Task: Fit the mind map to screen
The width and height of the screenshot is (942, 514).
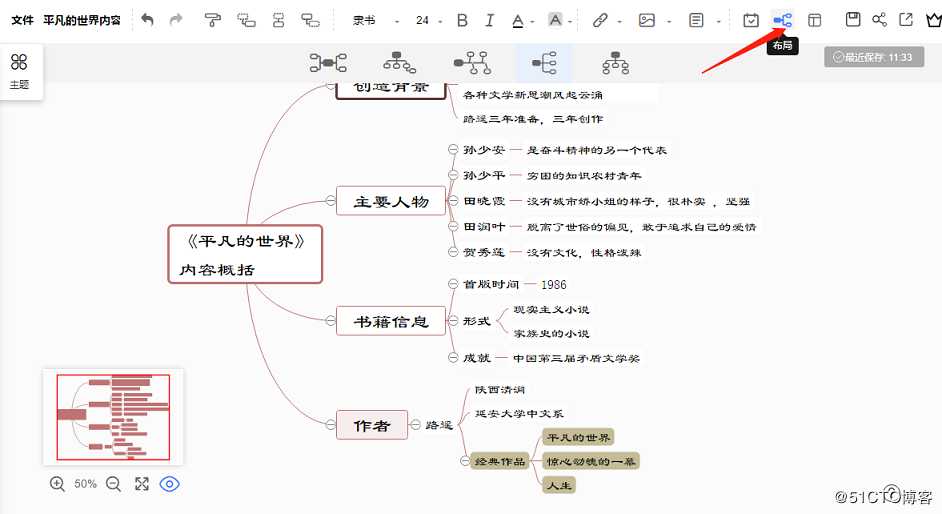Action: (142, 483)
